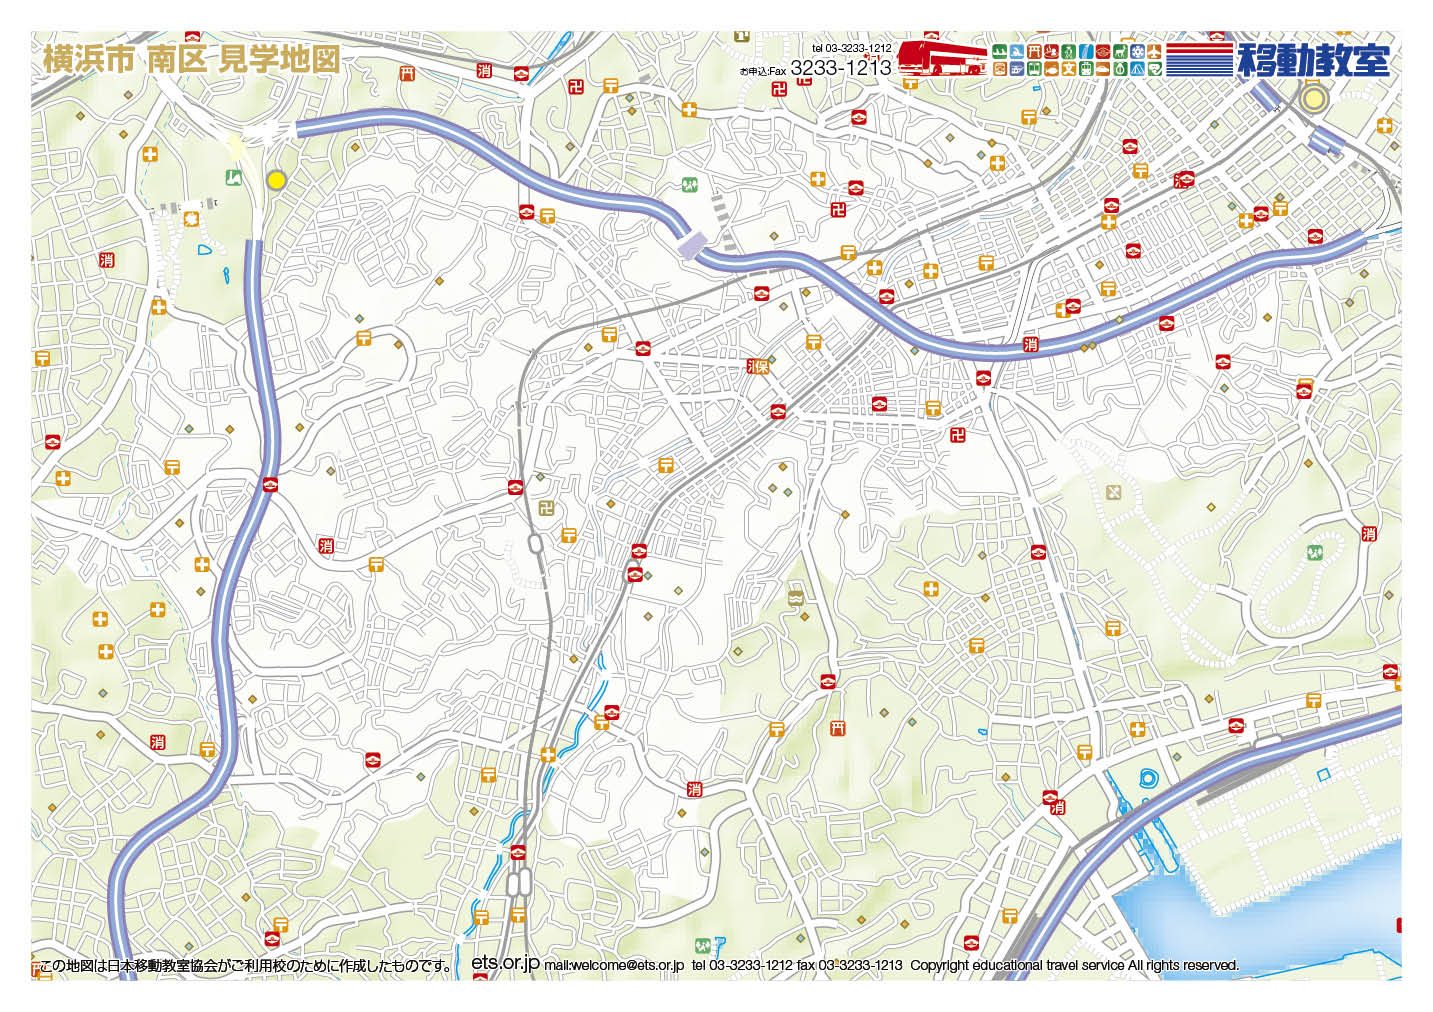
Task: Click the この地図は日本移動教室協会 footer note
Action: (245, 966)
